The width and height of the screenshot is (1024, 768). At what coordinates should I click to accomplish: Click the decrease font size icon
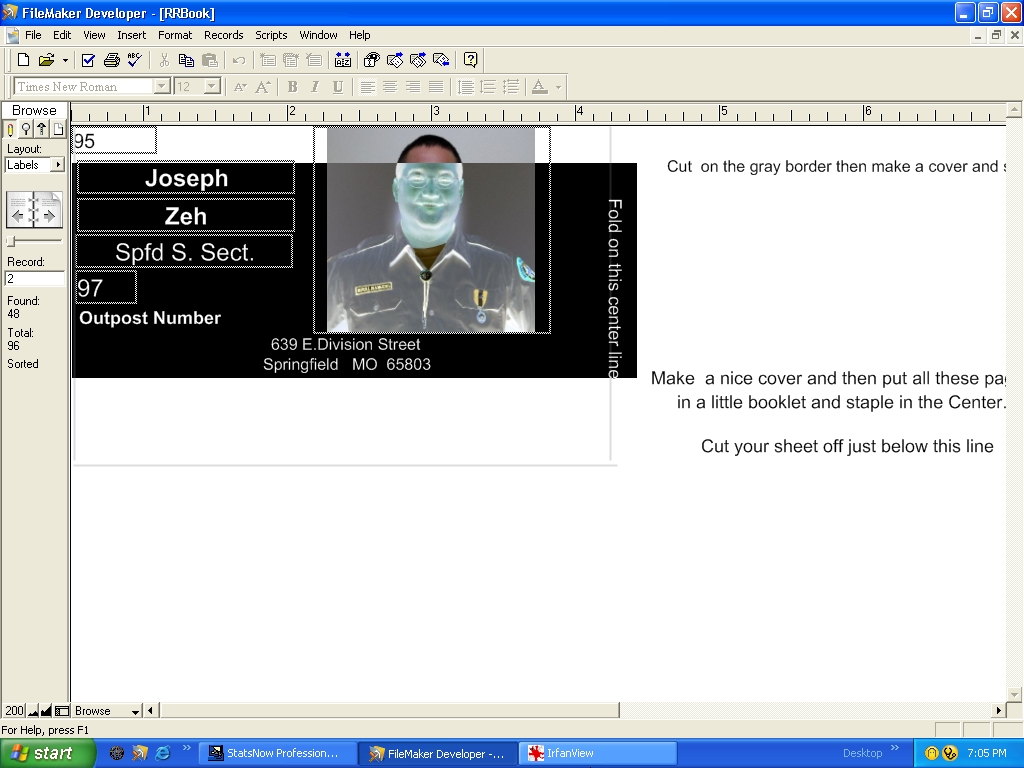[x=240, y=87]
